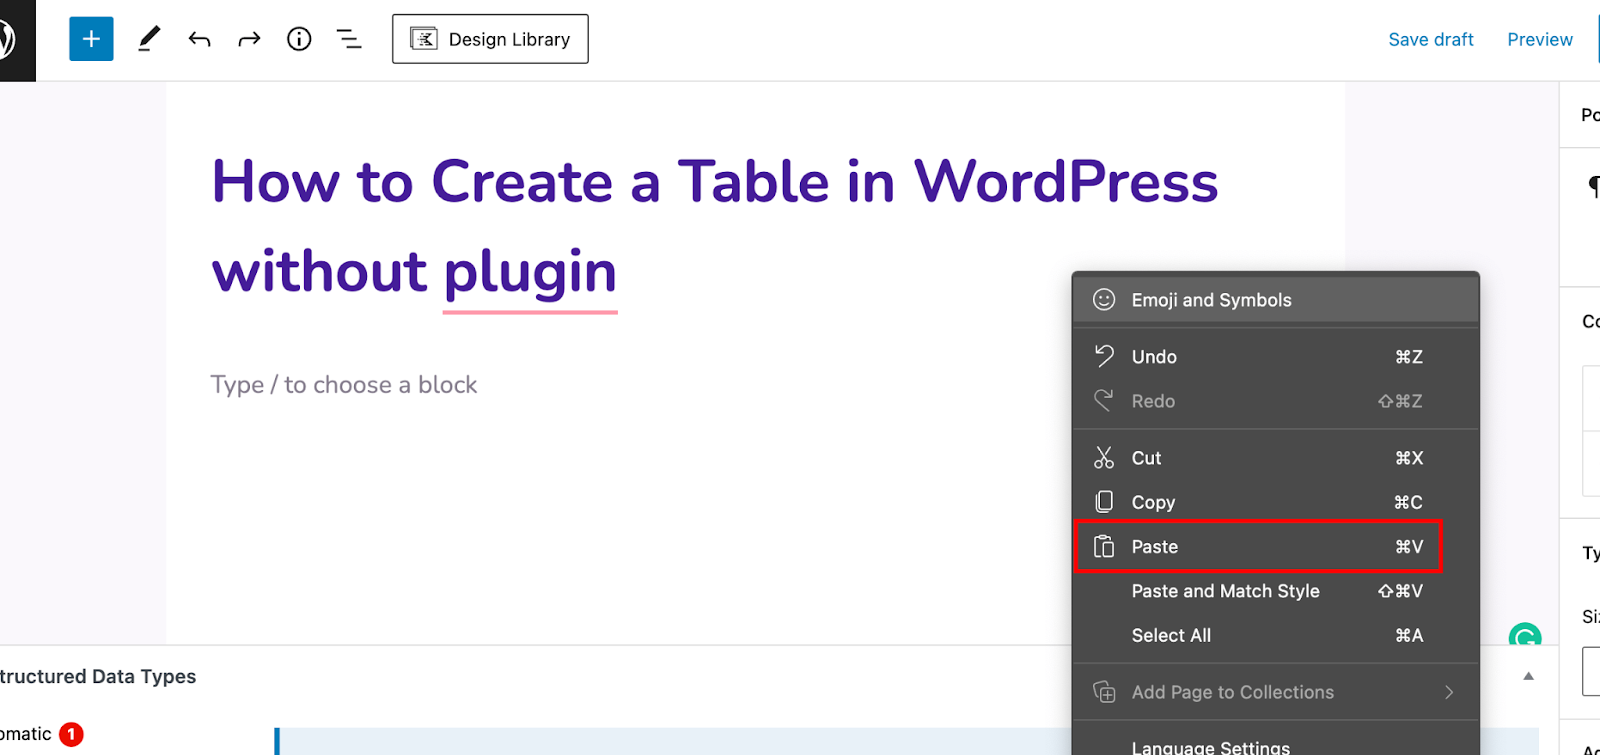Click the blue block inserter plus button
Viewport: 1600px width, 755px height.
(x=91, y=39)
